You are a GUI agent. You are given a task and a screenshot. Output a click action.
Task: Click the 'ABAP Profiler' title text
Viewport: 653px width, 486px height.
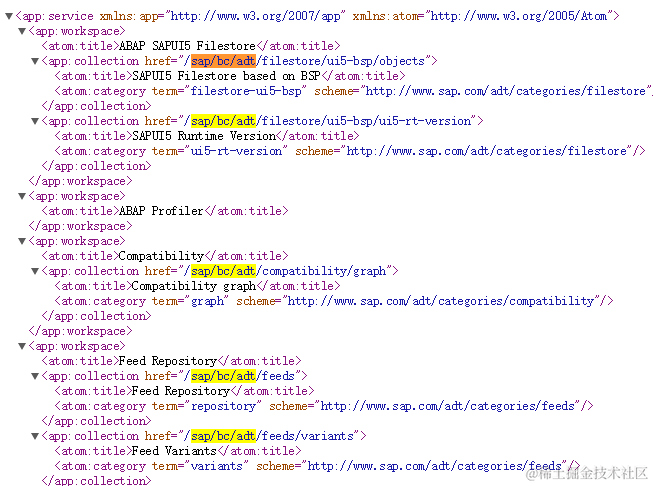coord(161,211)
